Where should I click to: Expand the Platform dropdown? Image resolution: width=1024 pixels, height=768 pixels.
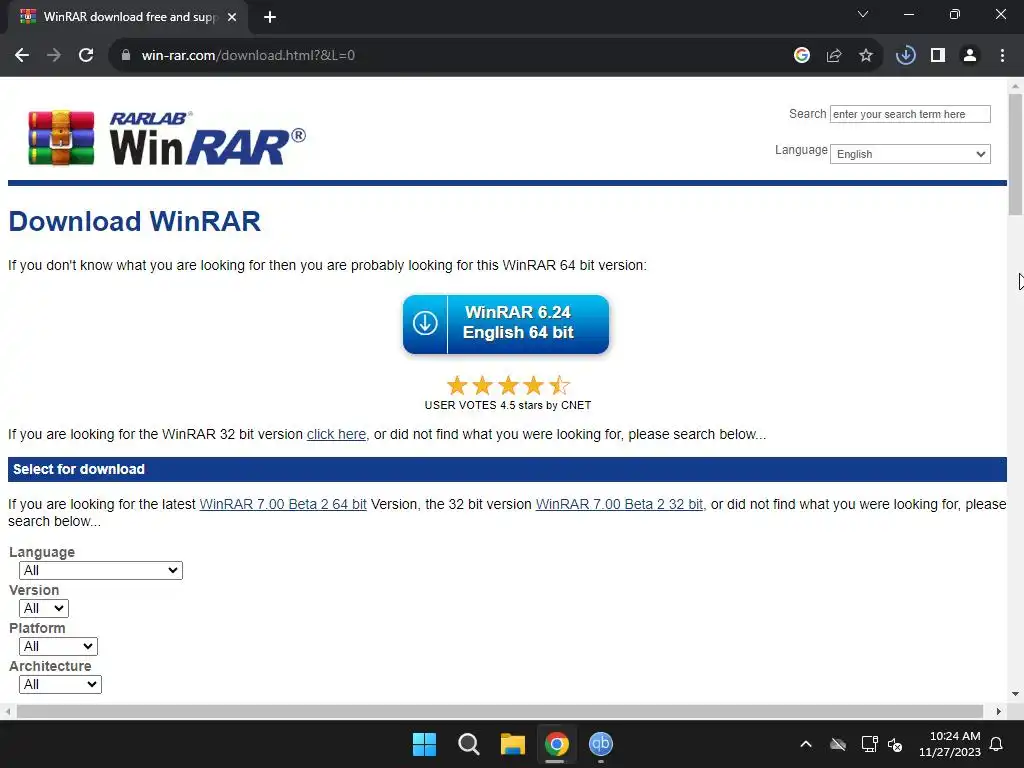(58, 646)
